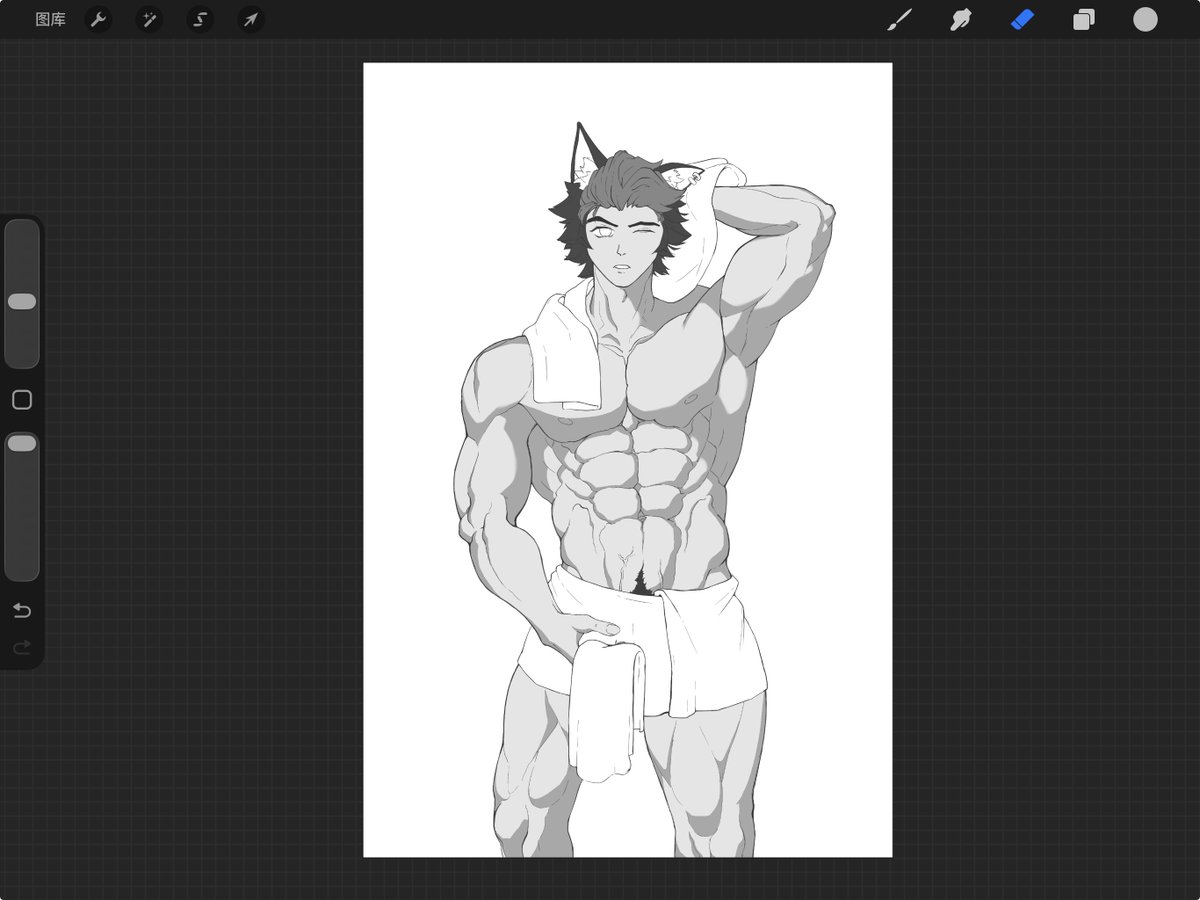Redo the last action

(x=22, y=649)
